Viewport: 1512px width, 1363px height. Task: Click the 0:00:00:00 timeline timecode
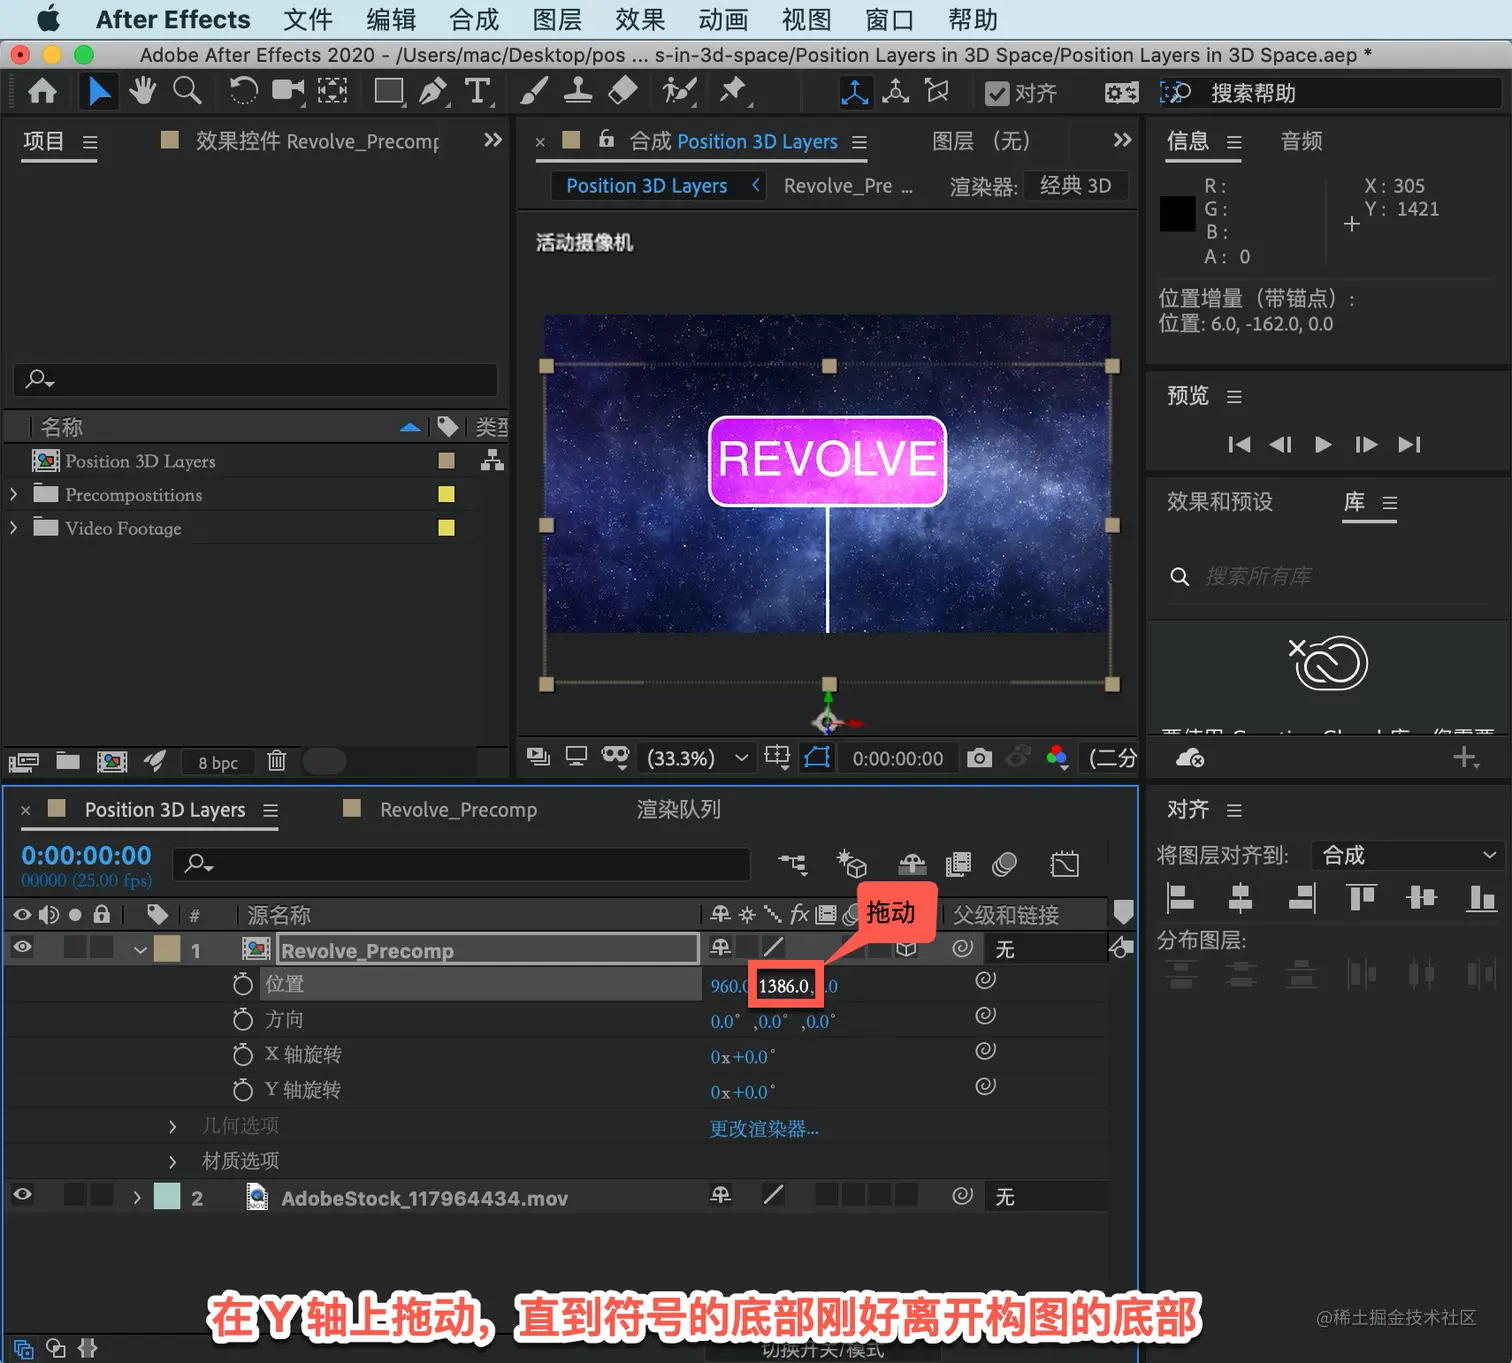coord(86,855)
